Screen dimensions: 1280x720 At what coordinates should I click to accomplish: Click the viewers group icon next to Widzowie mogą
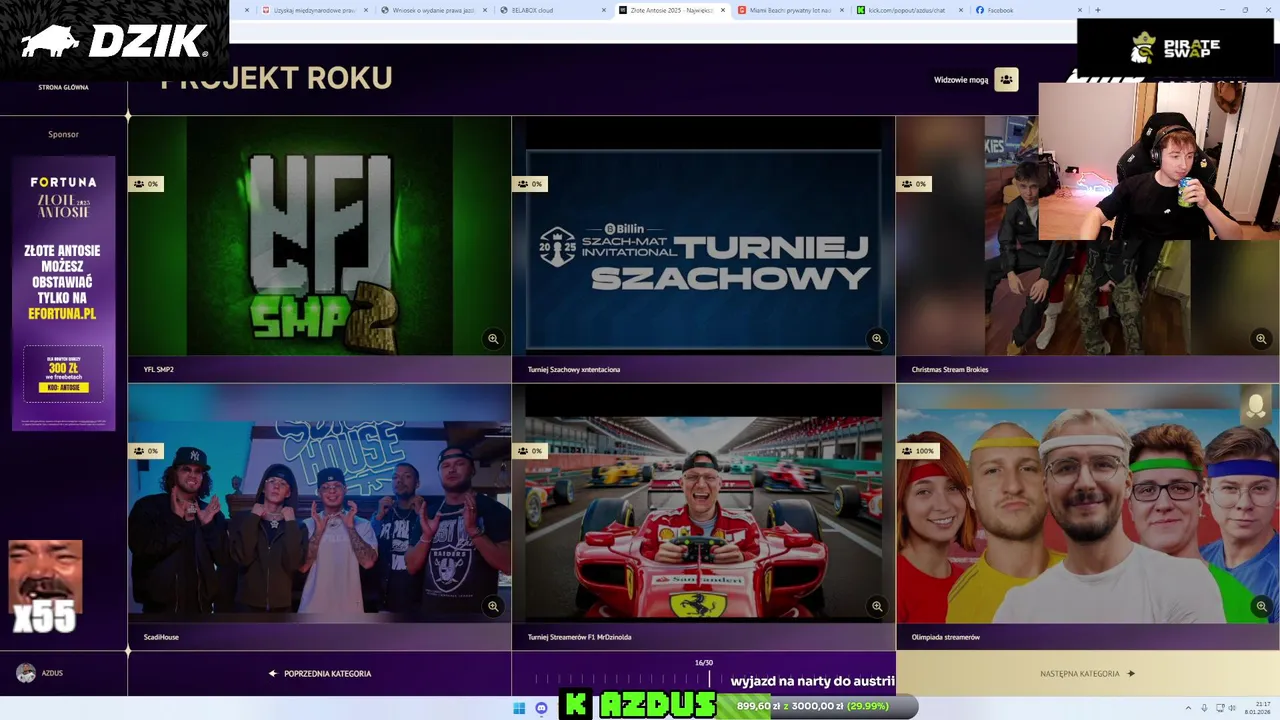[x=1006, y=79]
